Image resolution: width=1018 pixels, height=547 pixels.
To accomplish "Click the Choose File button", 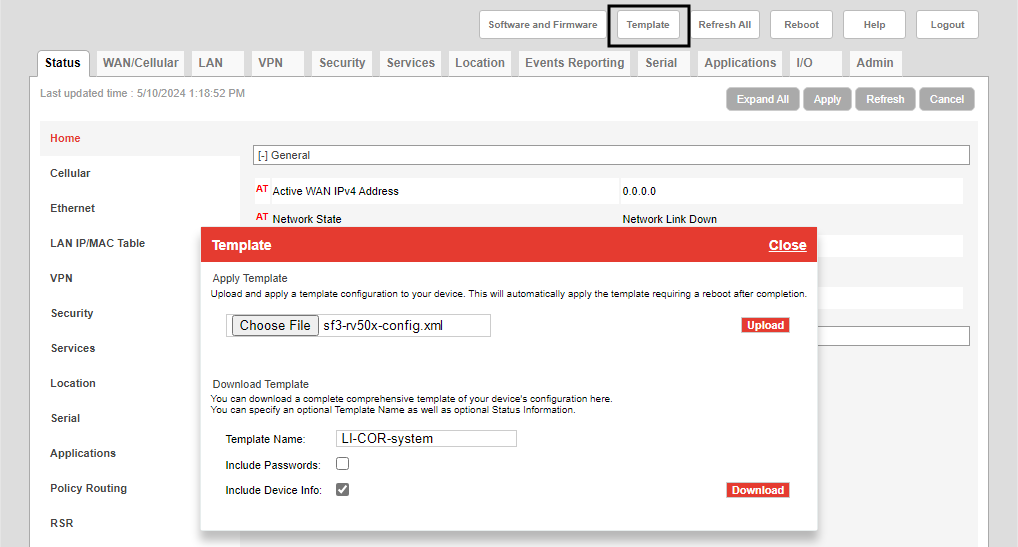I will [x=275, y=325].
